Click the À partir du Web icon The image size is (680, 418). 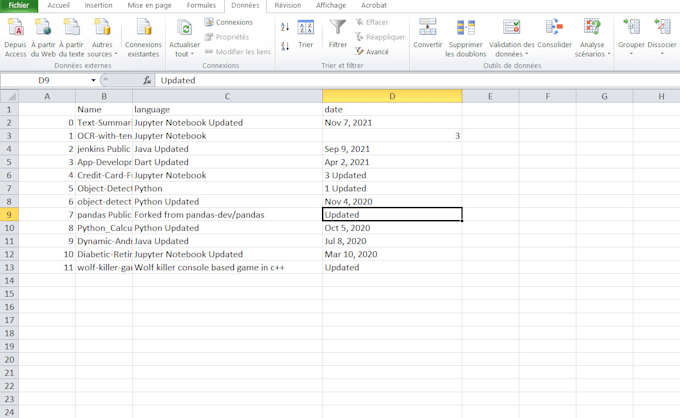pyautogui.click(x=43, y=28)
